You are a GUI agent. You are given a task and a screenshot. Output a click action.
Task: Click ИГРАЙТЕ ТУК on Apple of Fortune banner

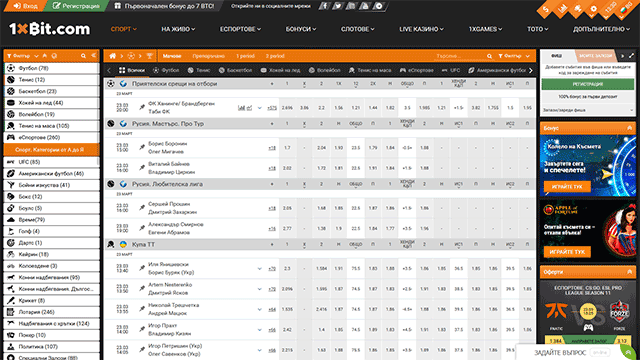coord(567,252)
